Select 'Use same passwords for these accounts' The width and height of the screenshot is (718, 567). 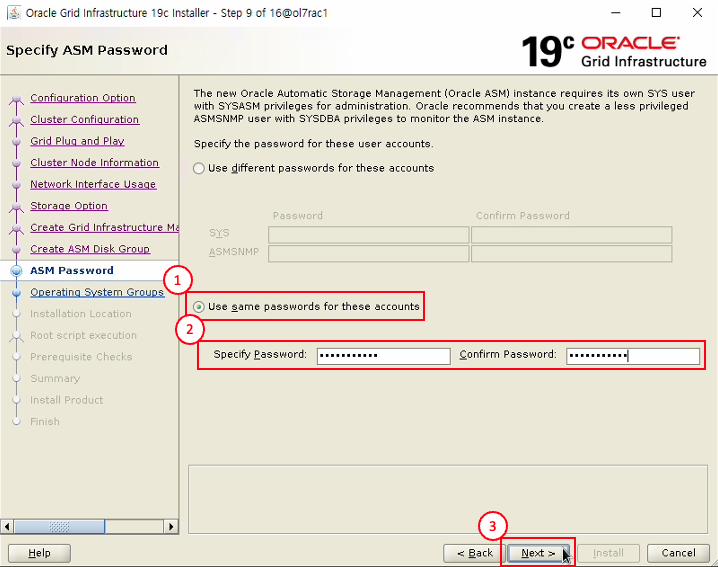pos(306,306)
